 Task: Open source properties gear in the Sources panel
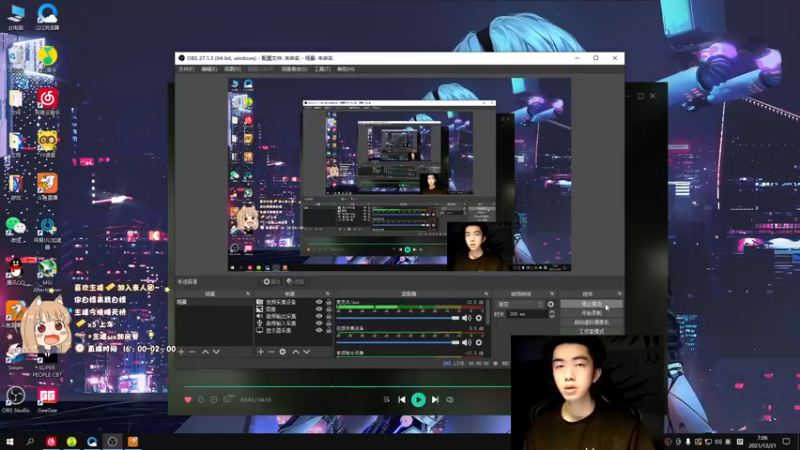click(x=283, y=352)
